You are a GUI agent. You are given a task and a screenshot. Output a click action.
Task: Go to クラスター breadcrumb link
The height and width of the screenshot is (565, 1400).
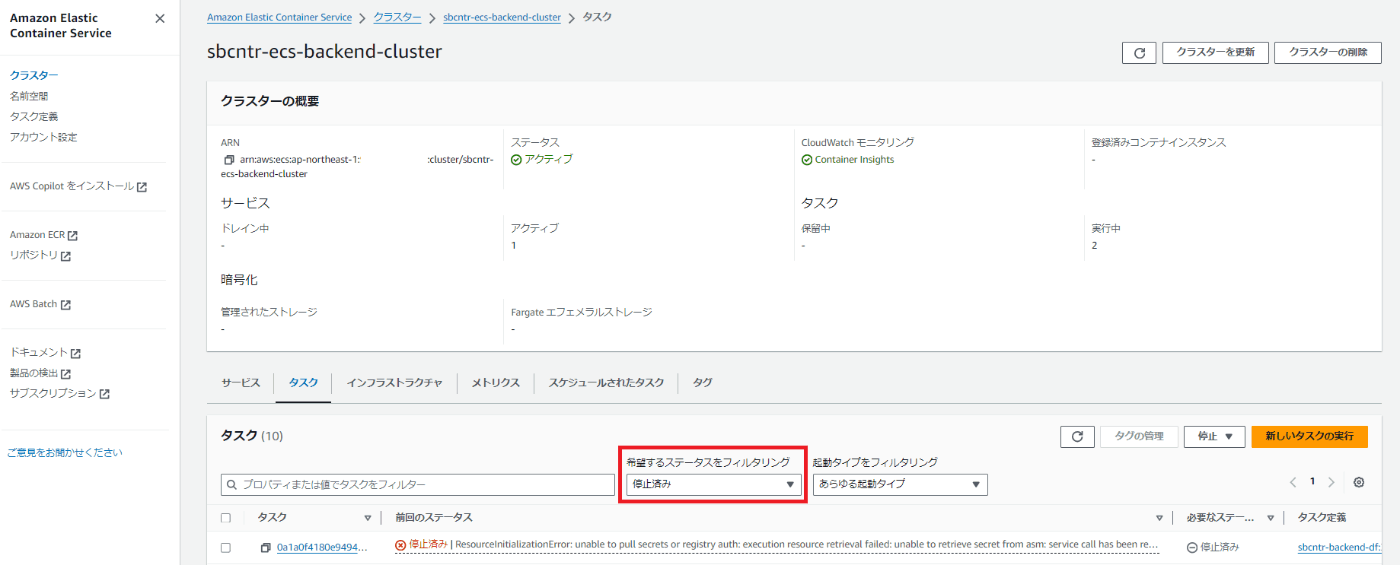(x=397, y=17)
